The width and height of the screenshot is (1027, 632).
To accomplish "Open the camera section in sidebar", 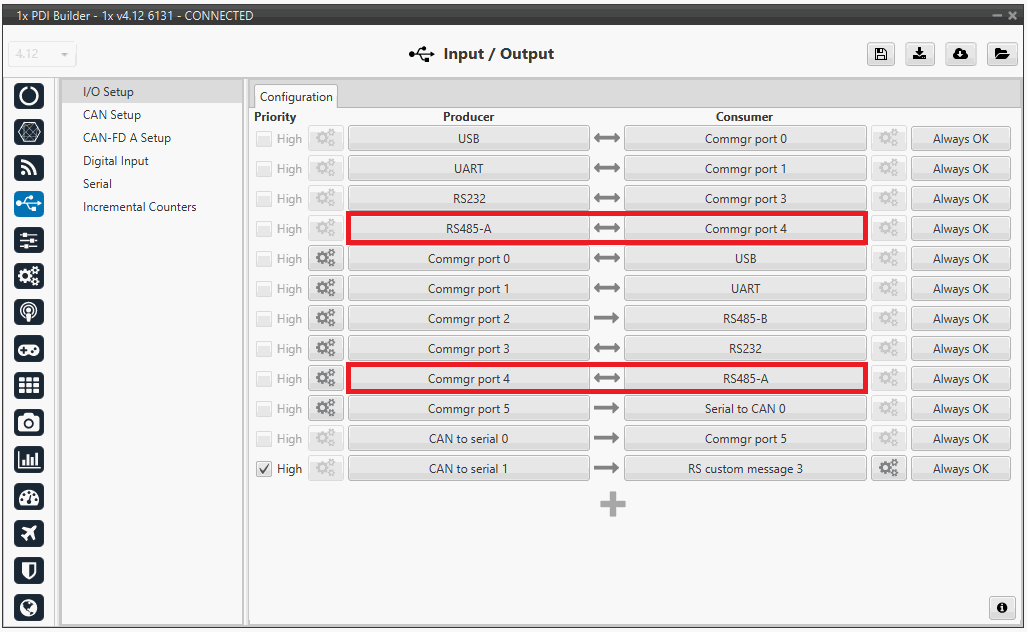I will (x=29, y=423).
